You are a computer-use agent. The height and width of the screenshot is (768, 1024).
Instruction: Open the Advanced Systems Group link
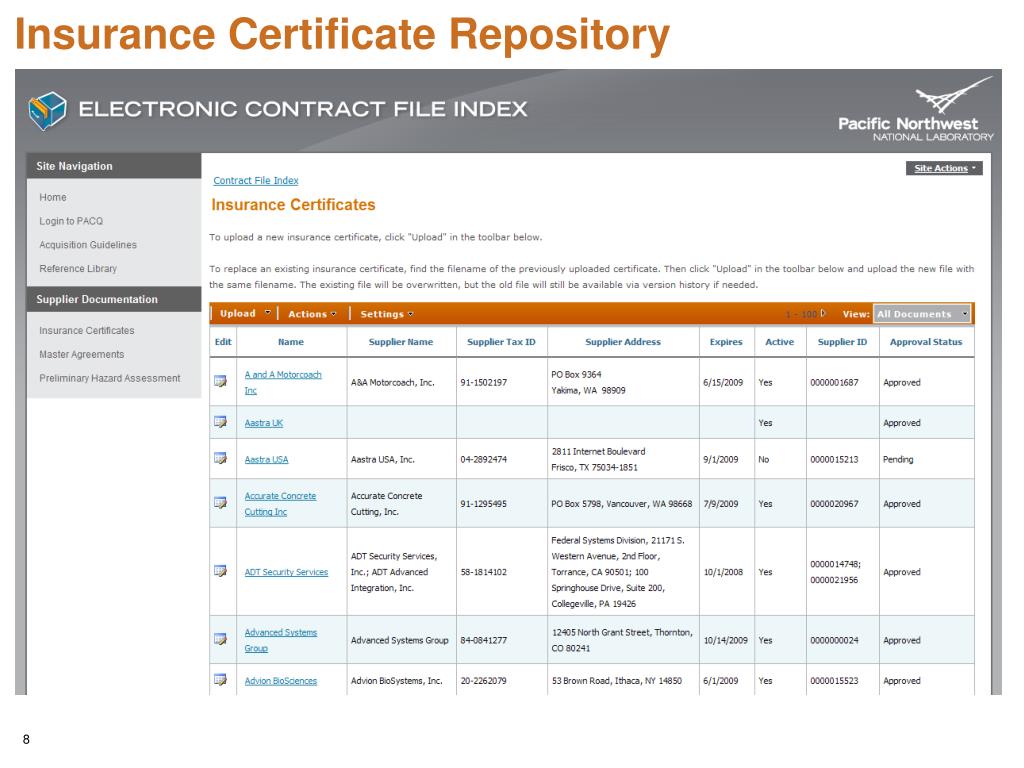point(281,640)
